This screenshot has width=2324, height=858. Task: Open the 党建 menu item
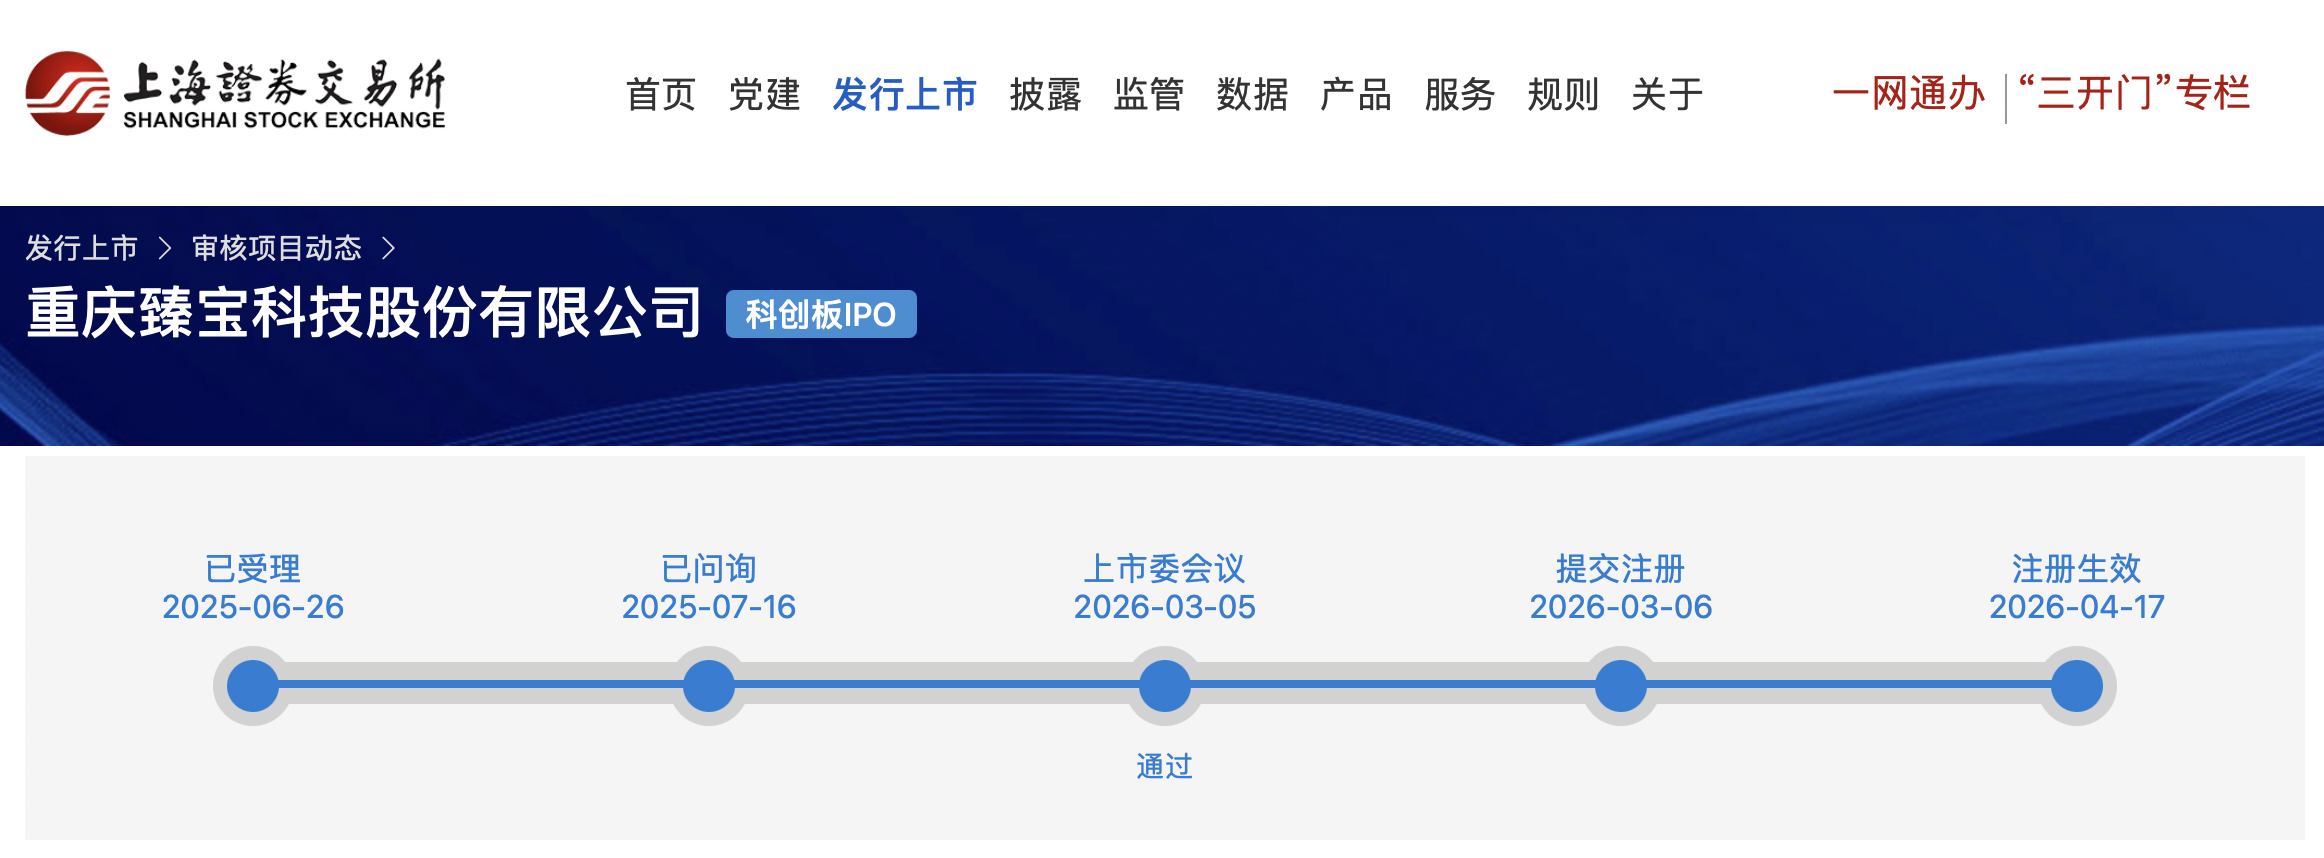764,95
